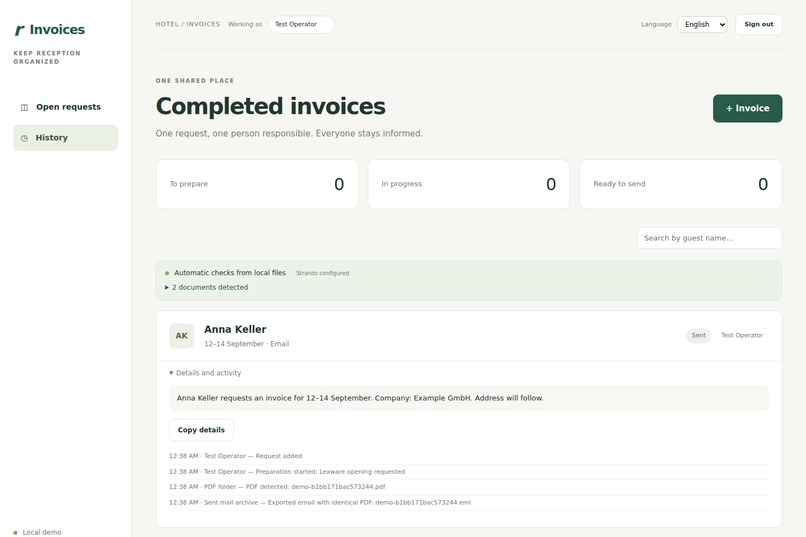806x537 pixels.
Task: Click the In progress counter card
Action: [469, 184]
